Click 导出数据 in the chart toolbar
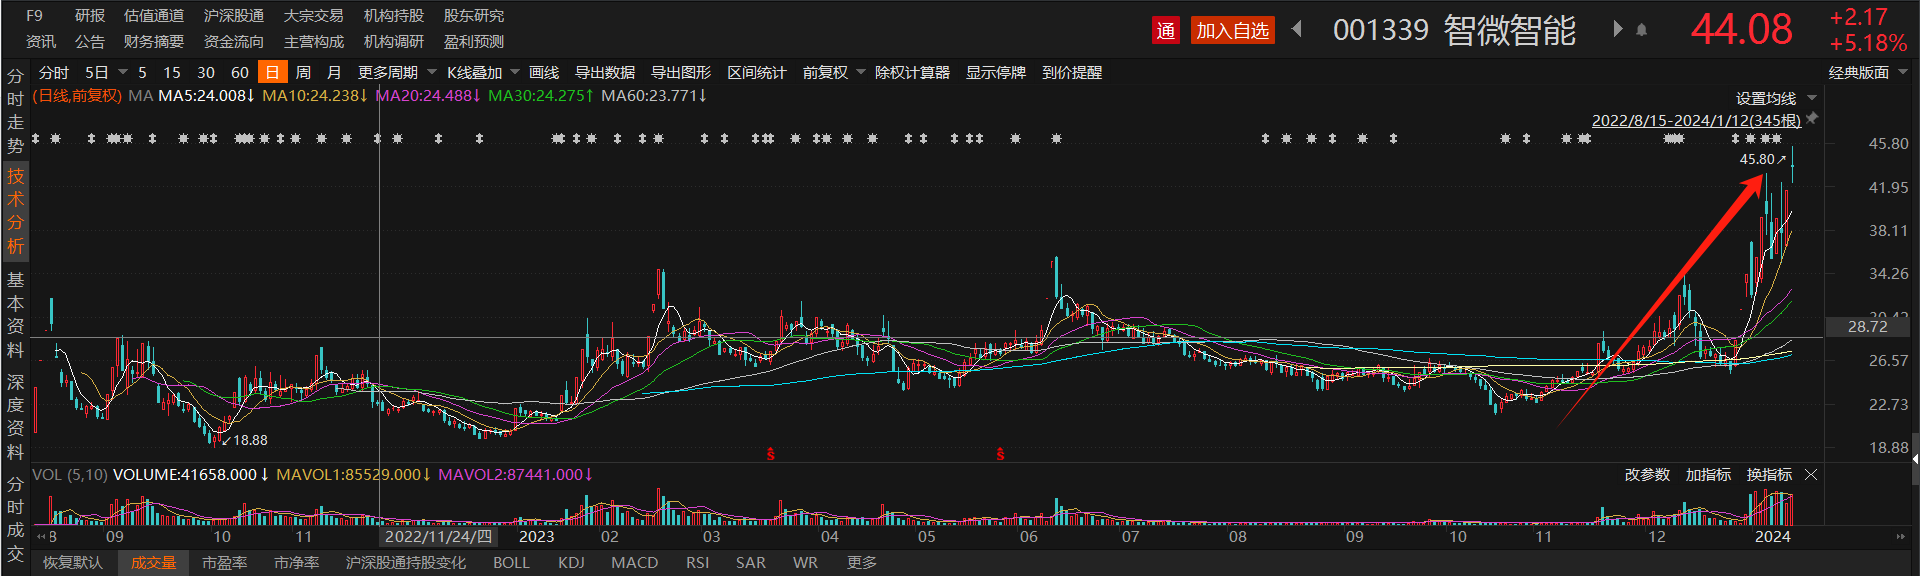The image size is (1920, 576). (604, 72)
